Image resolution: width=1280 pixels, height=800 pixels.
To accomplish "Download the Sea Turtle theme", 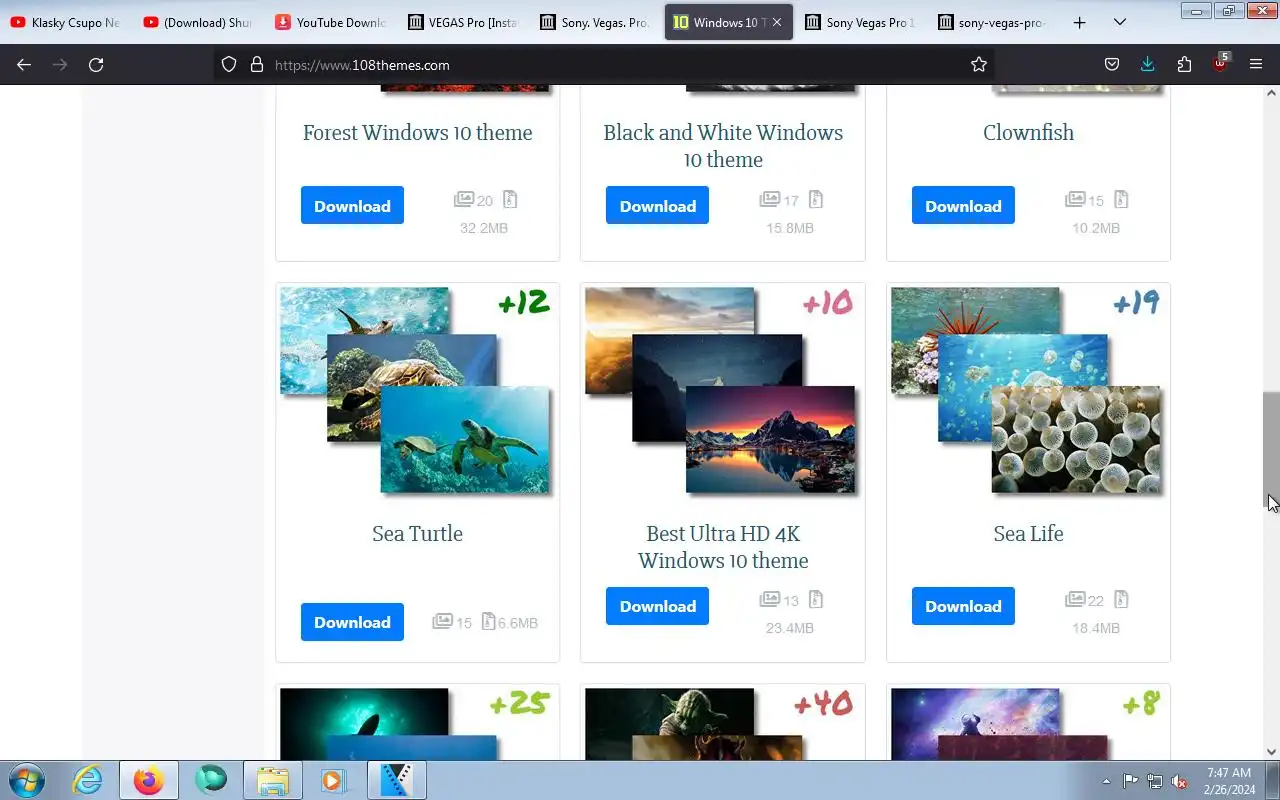I will [x=352, y=622].
